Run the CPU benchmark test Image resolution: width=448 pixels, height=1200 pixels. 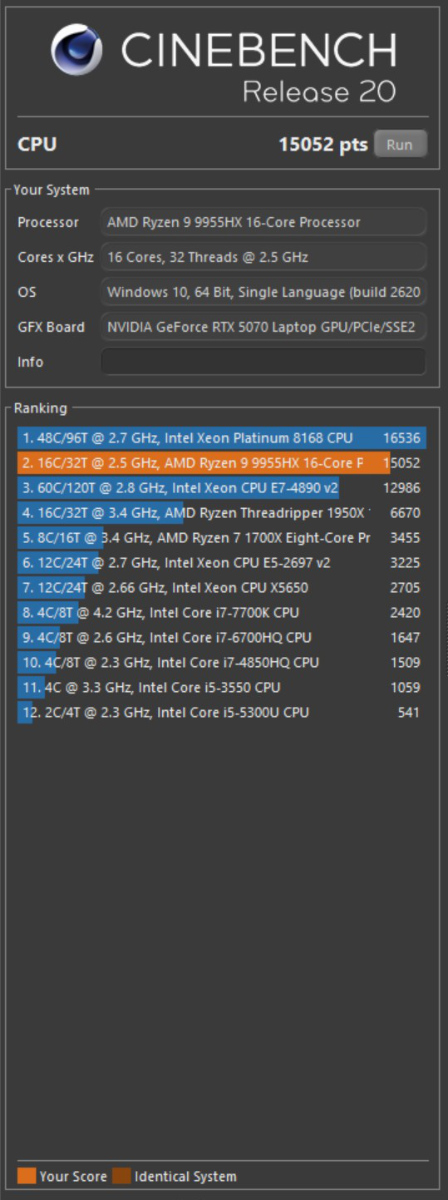coord(400,144)
